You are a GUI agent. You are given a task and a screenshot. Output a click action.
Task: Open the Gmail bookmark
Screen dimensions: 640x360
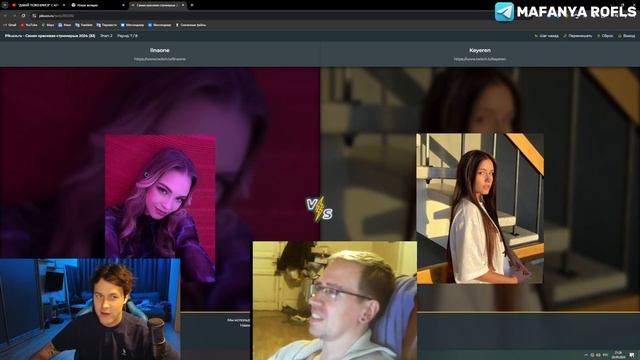(10, 25)
